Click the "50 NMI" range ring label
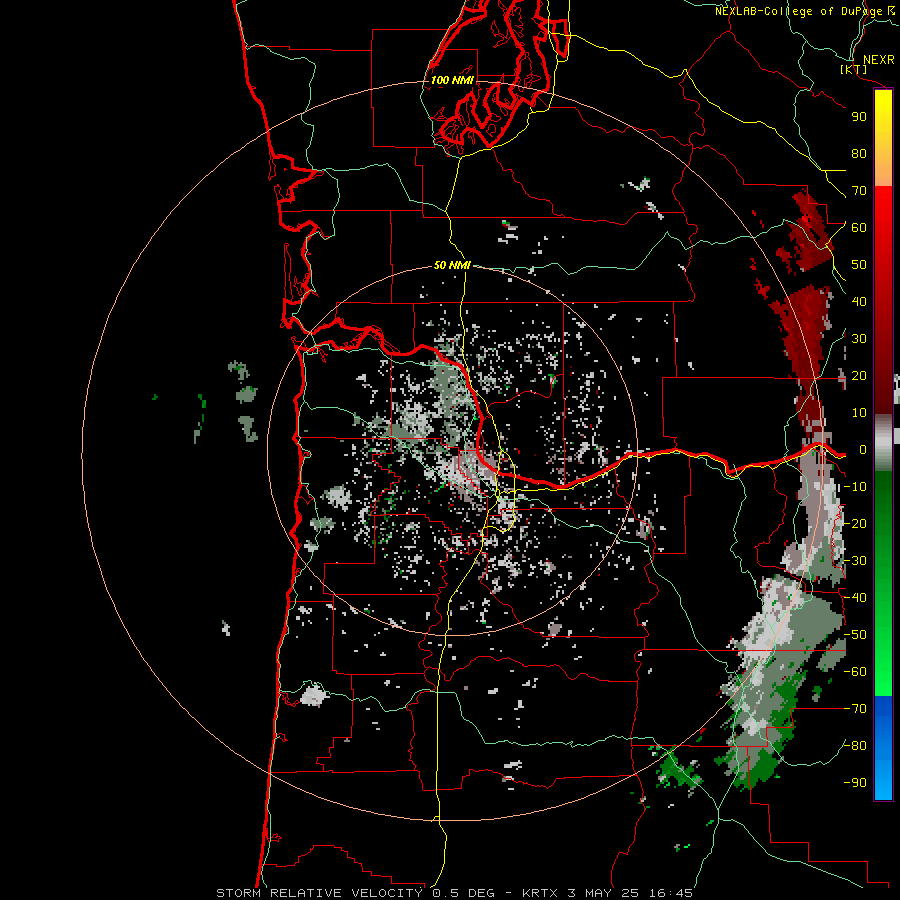The width and height of the screenshot is (900, 900). (x=452, y=265)
